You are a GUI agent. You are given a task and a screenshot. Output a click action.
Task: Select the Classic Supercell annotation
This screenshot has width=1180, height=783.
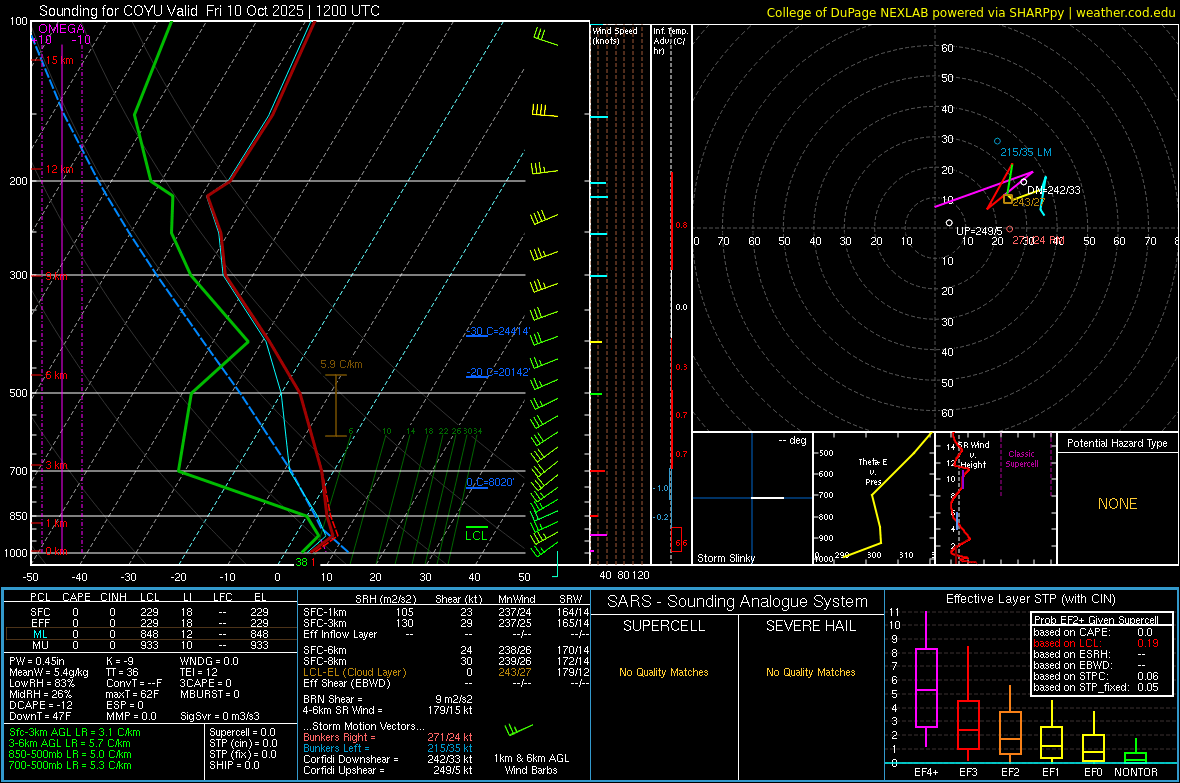click(x=1022, y=459)
